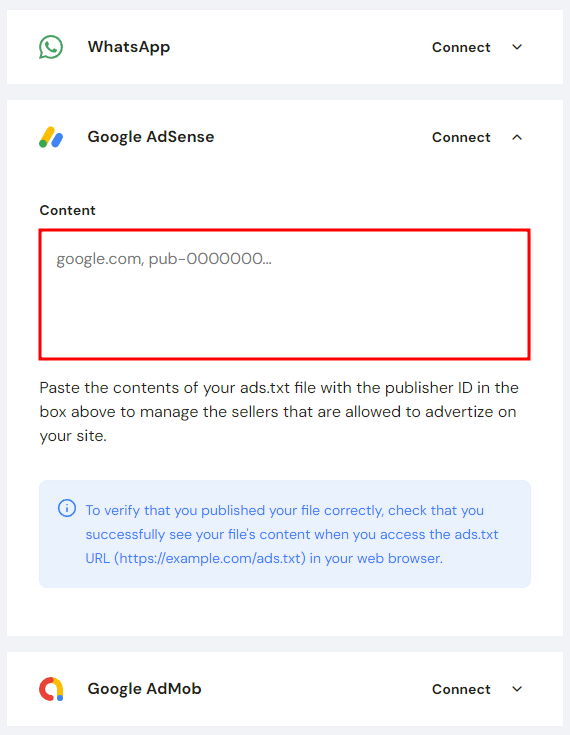Select the Google AdMob heading text
This screenshot has width=570, height=735.
click(x=144, y=689)
